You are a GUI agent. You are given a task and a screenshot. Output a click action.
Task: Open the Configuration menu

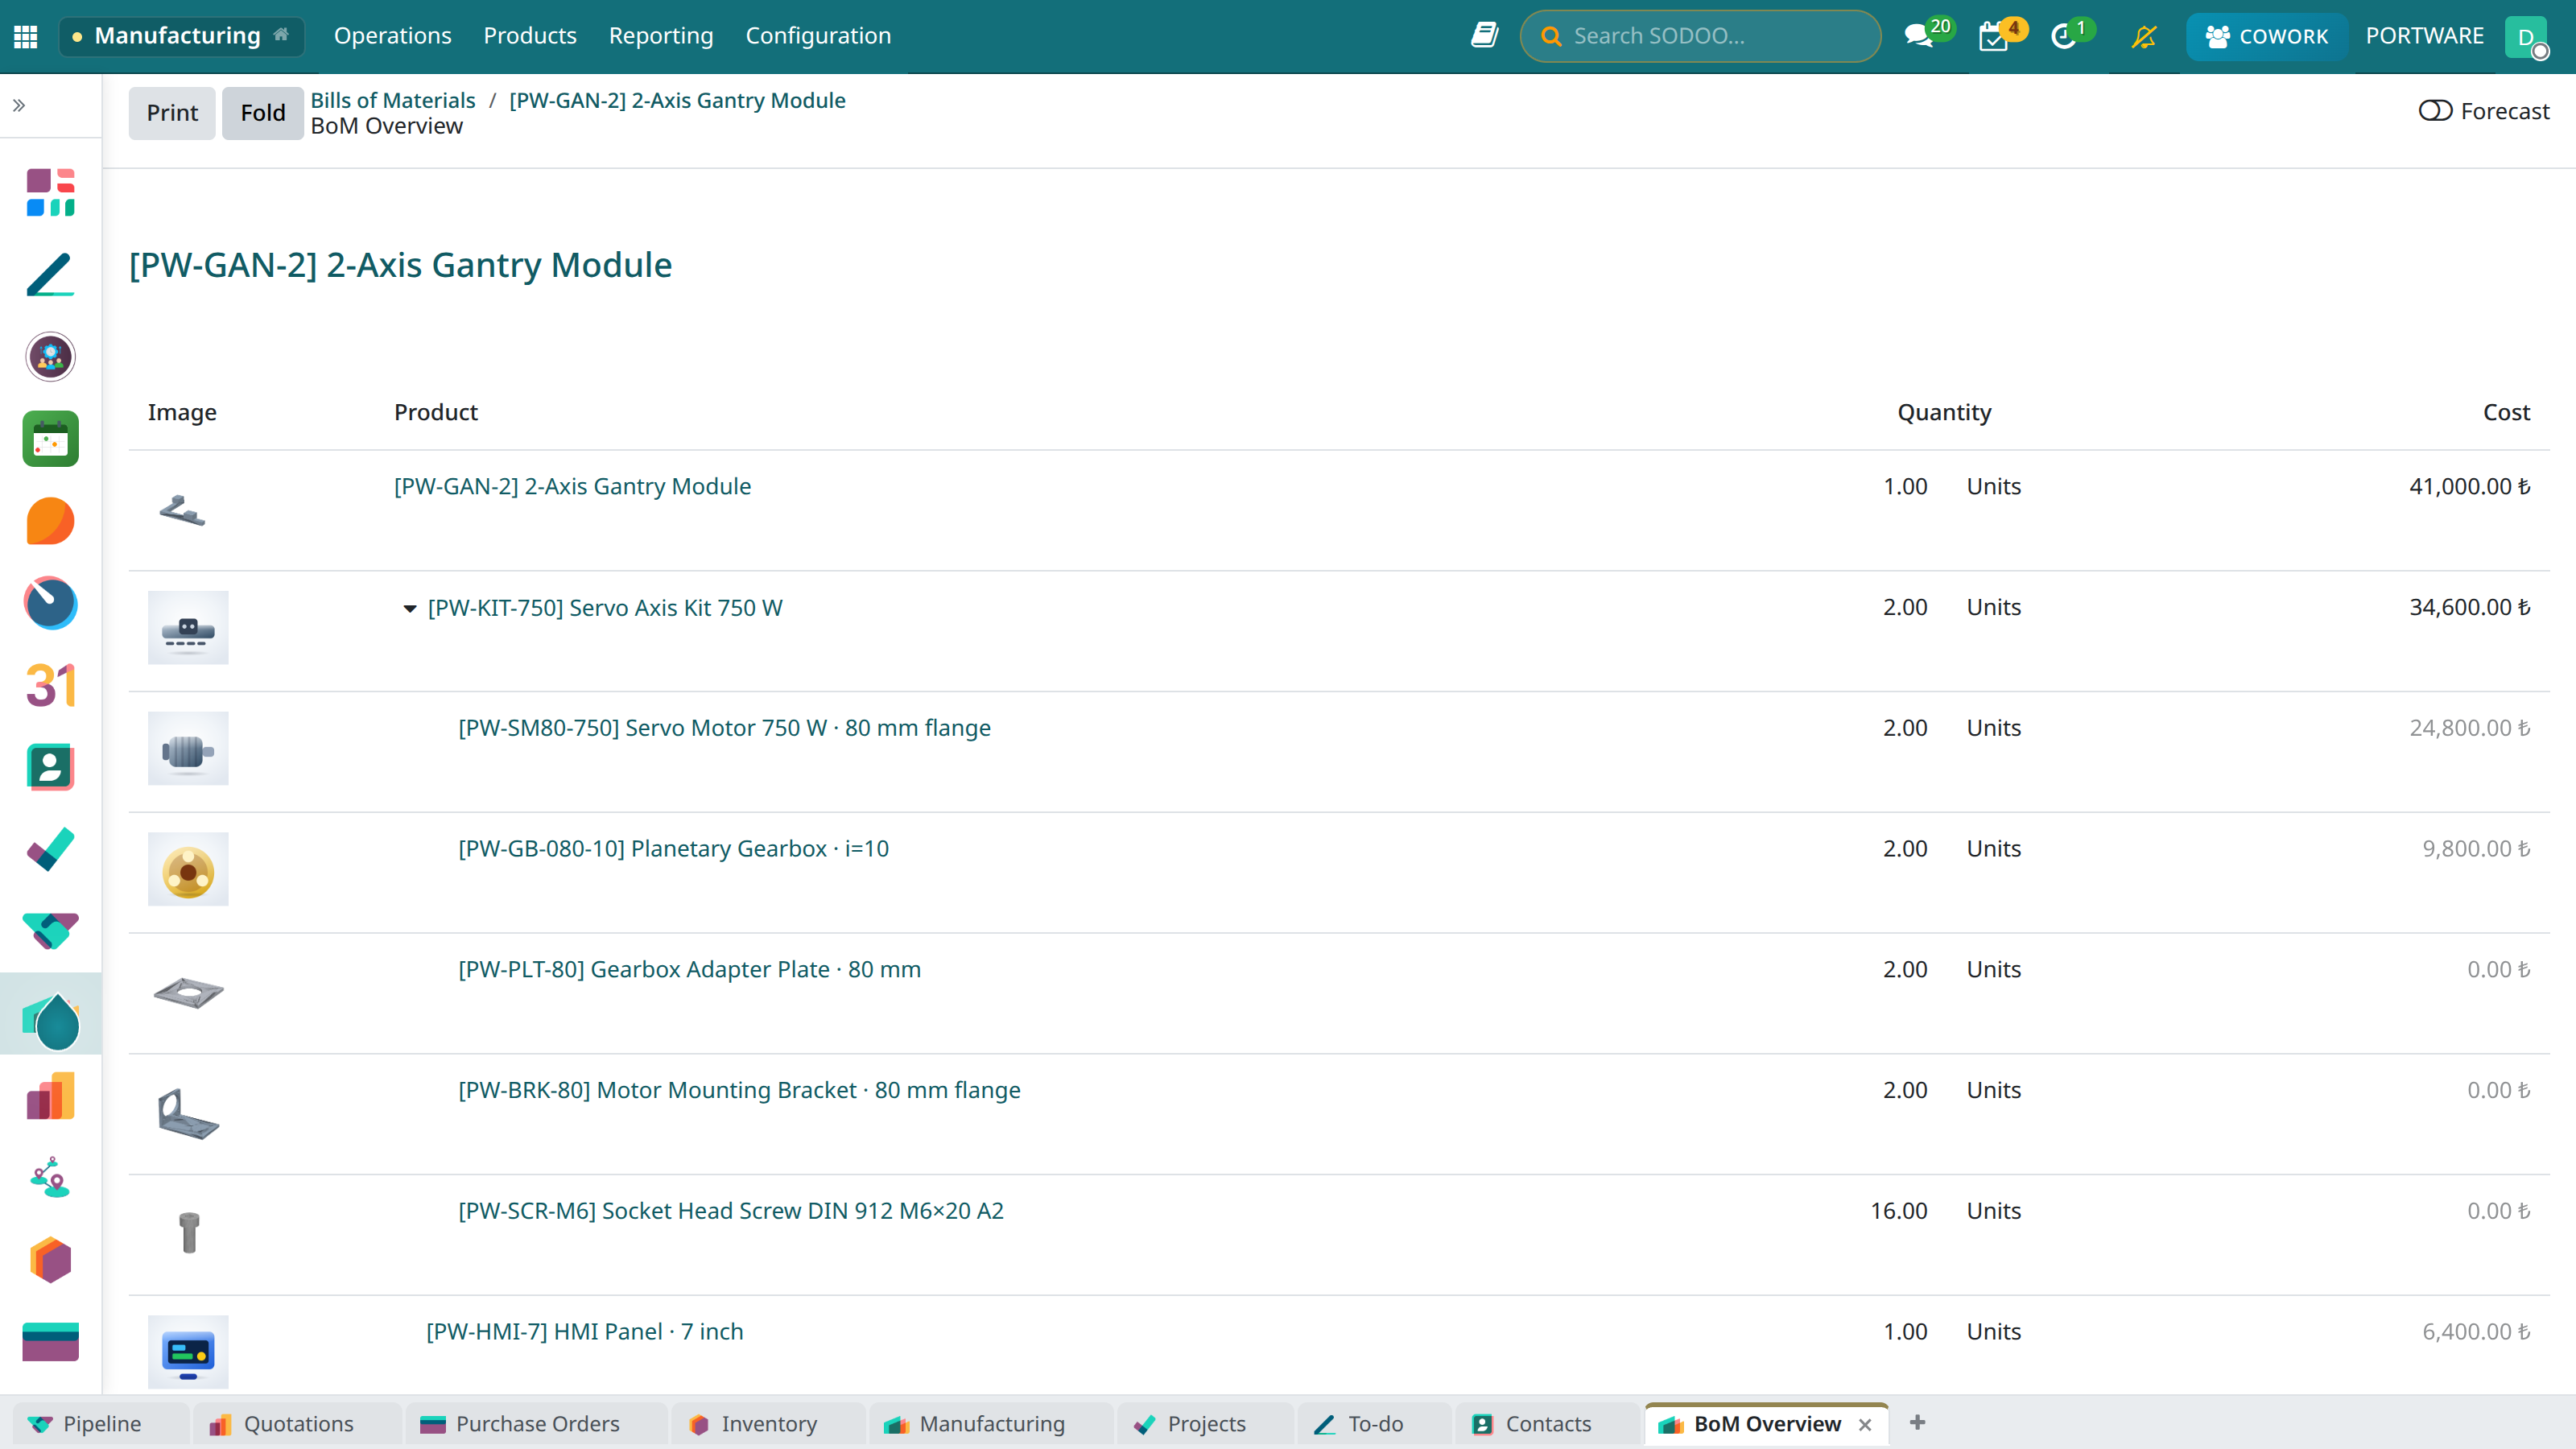click(x=818, y=36)
